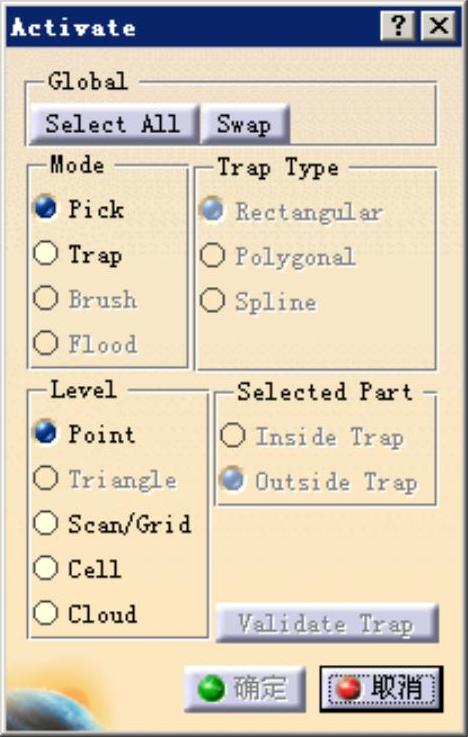Click the Select All button
Screen dimensions: 468x737
[113, 124]
